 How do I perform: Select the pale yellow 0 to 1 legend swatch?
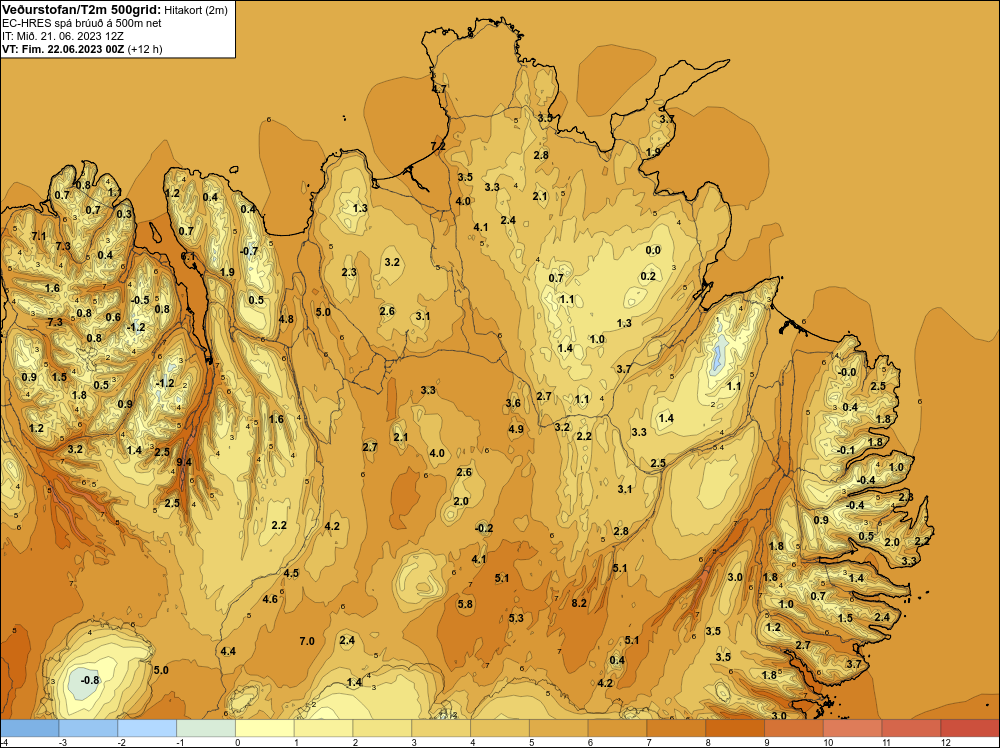point(265,728)
